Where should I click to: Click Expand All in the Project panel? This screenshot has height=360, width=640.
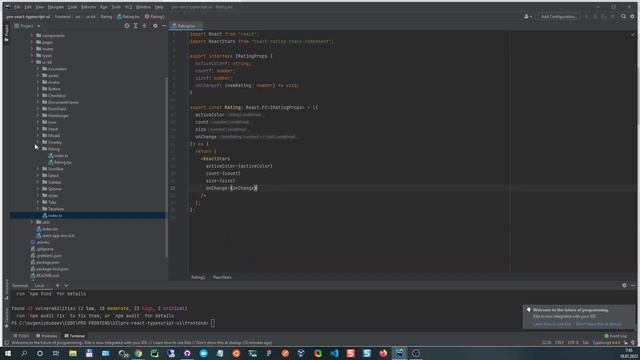(x=136, y=26)
